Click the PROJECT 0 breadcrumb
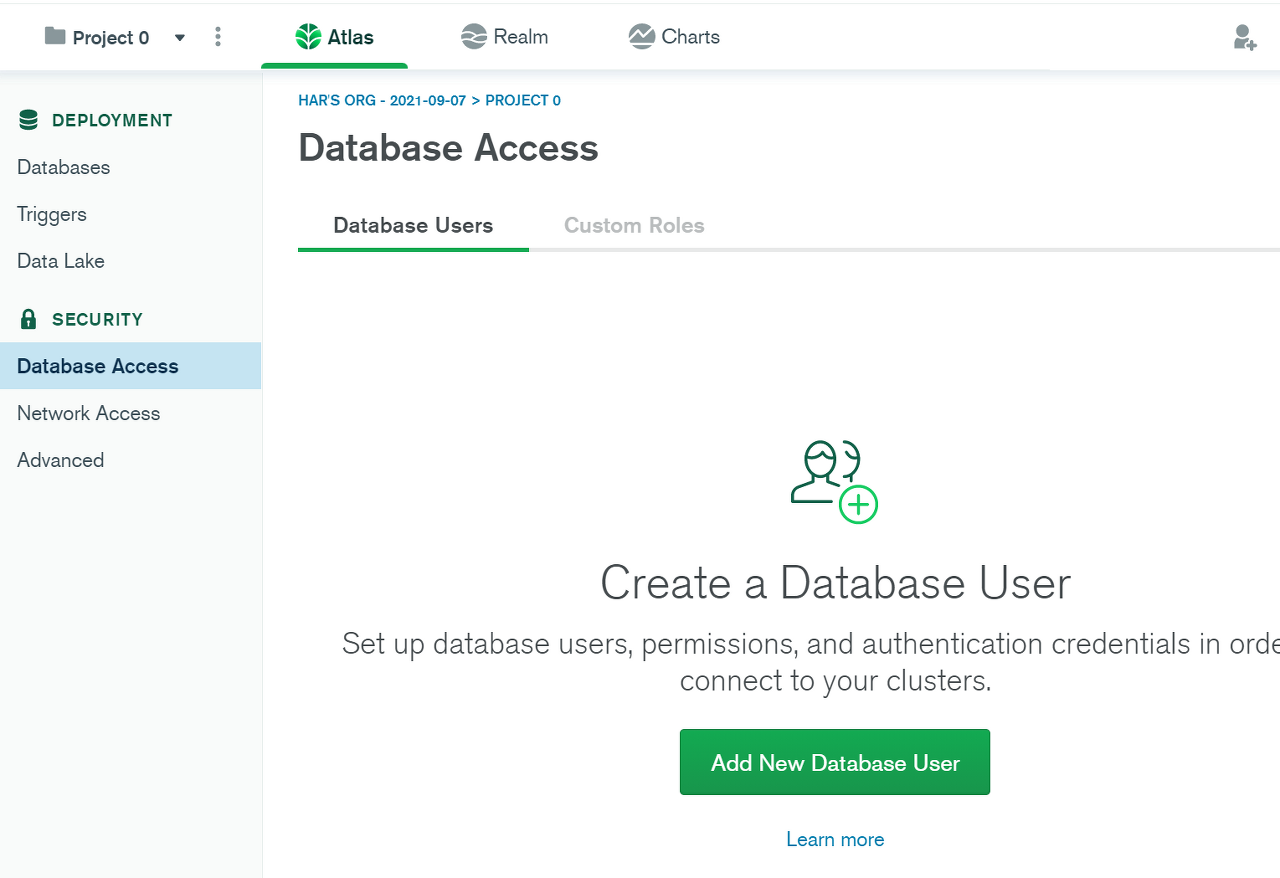 tap(523, 100)
